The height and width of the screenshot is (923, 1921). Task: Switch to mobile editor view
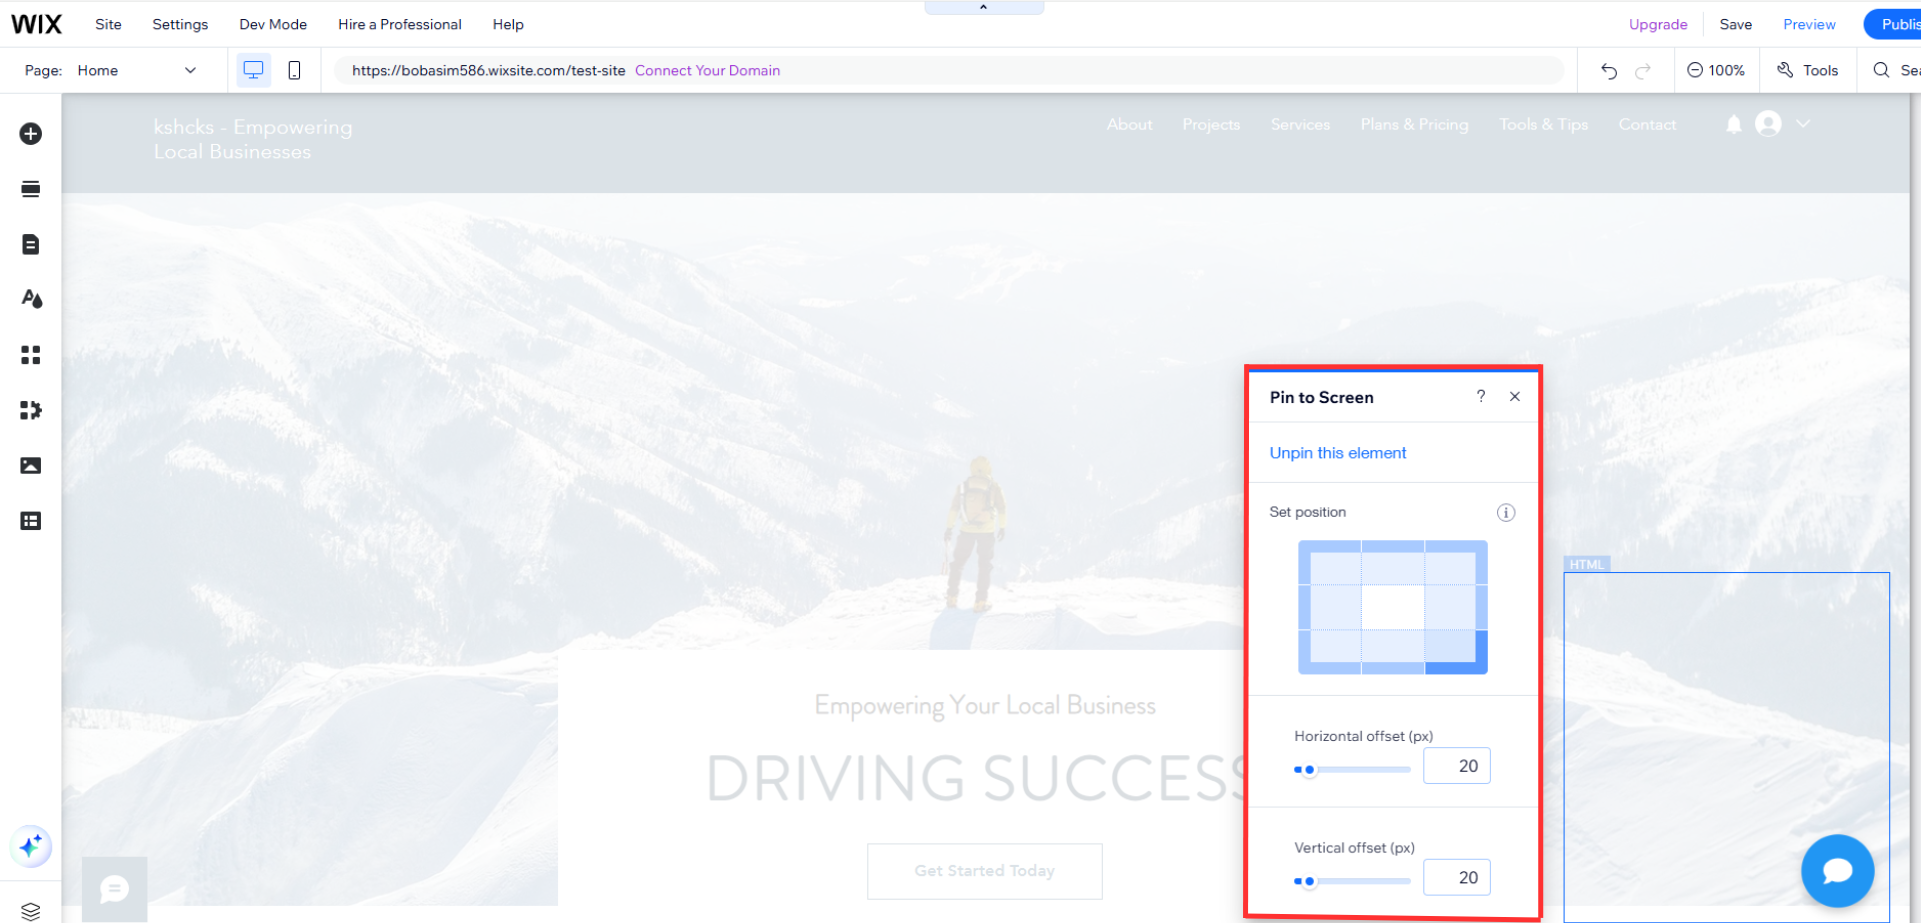coord(294,71)
